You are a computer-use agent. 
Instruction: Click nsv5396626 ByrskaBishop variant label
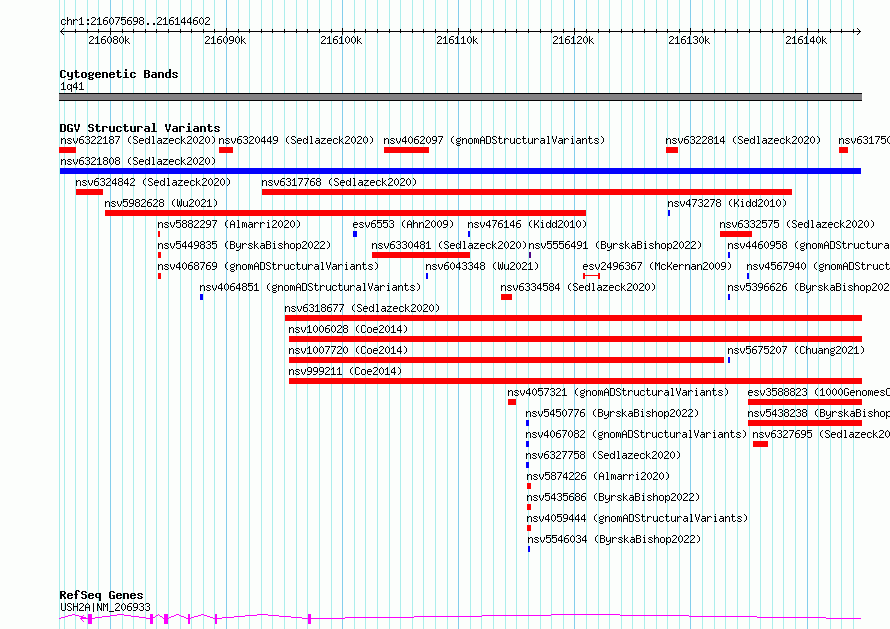click(808, 287)
